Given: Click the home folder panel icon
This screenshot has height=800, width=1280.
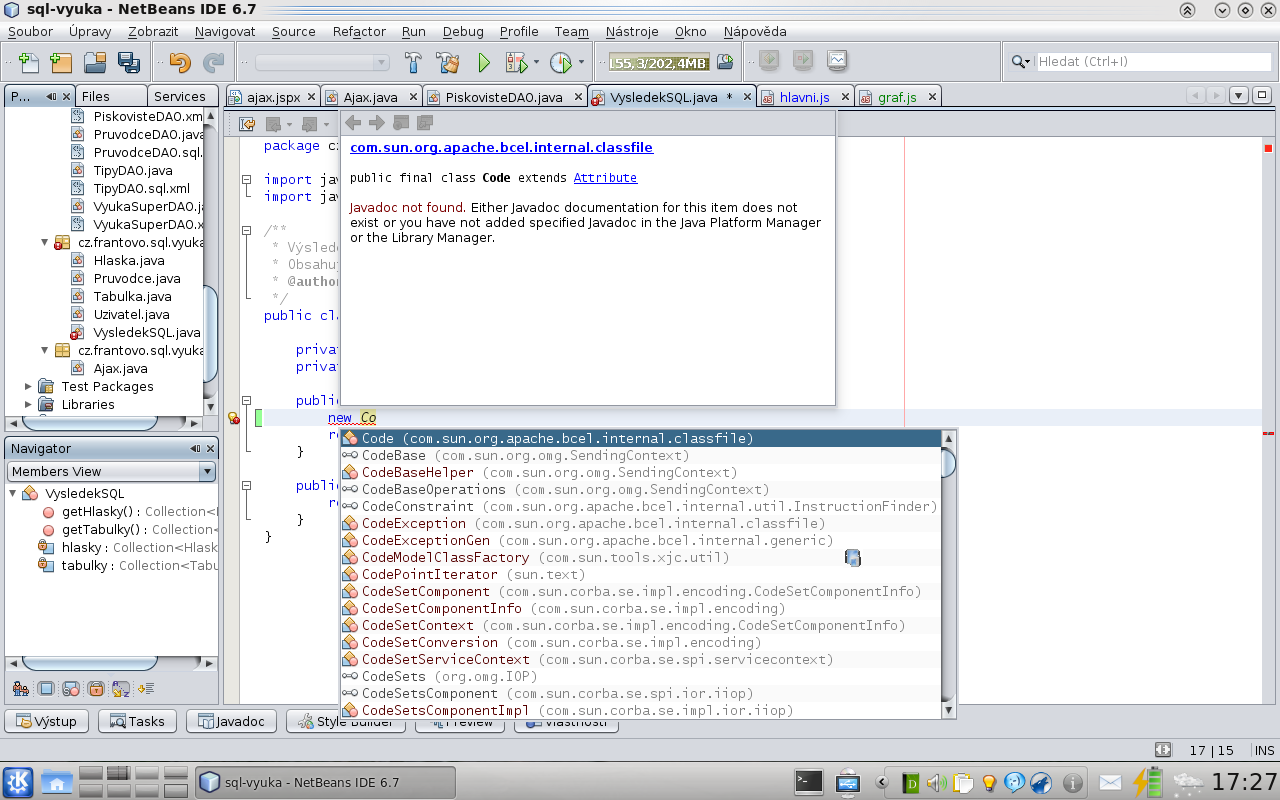Looking at the screenshot, I should 57,782.
